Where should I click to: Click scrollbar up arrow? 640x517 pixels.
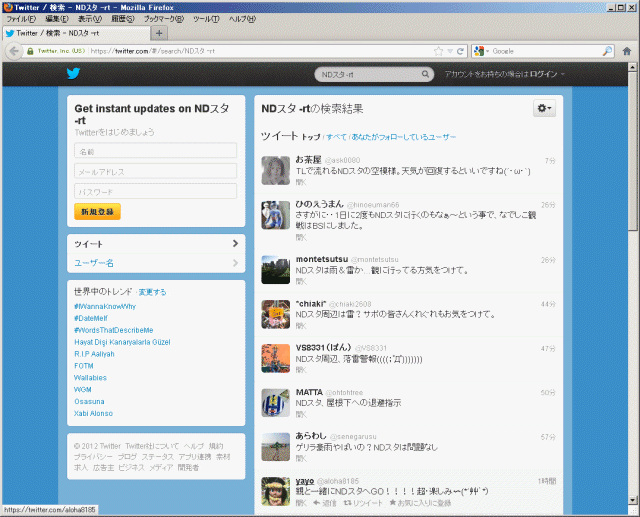pos(632,67)
